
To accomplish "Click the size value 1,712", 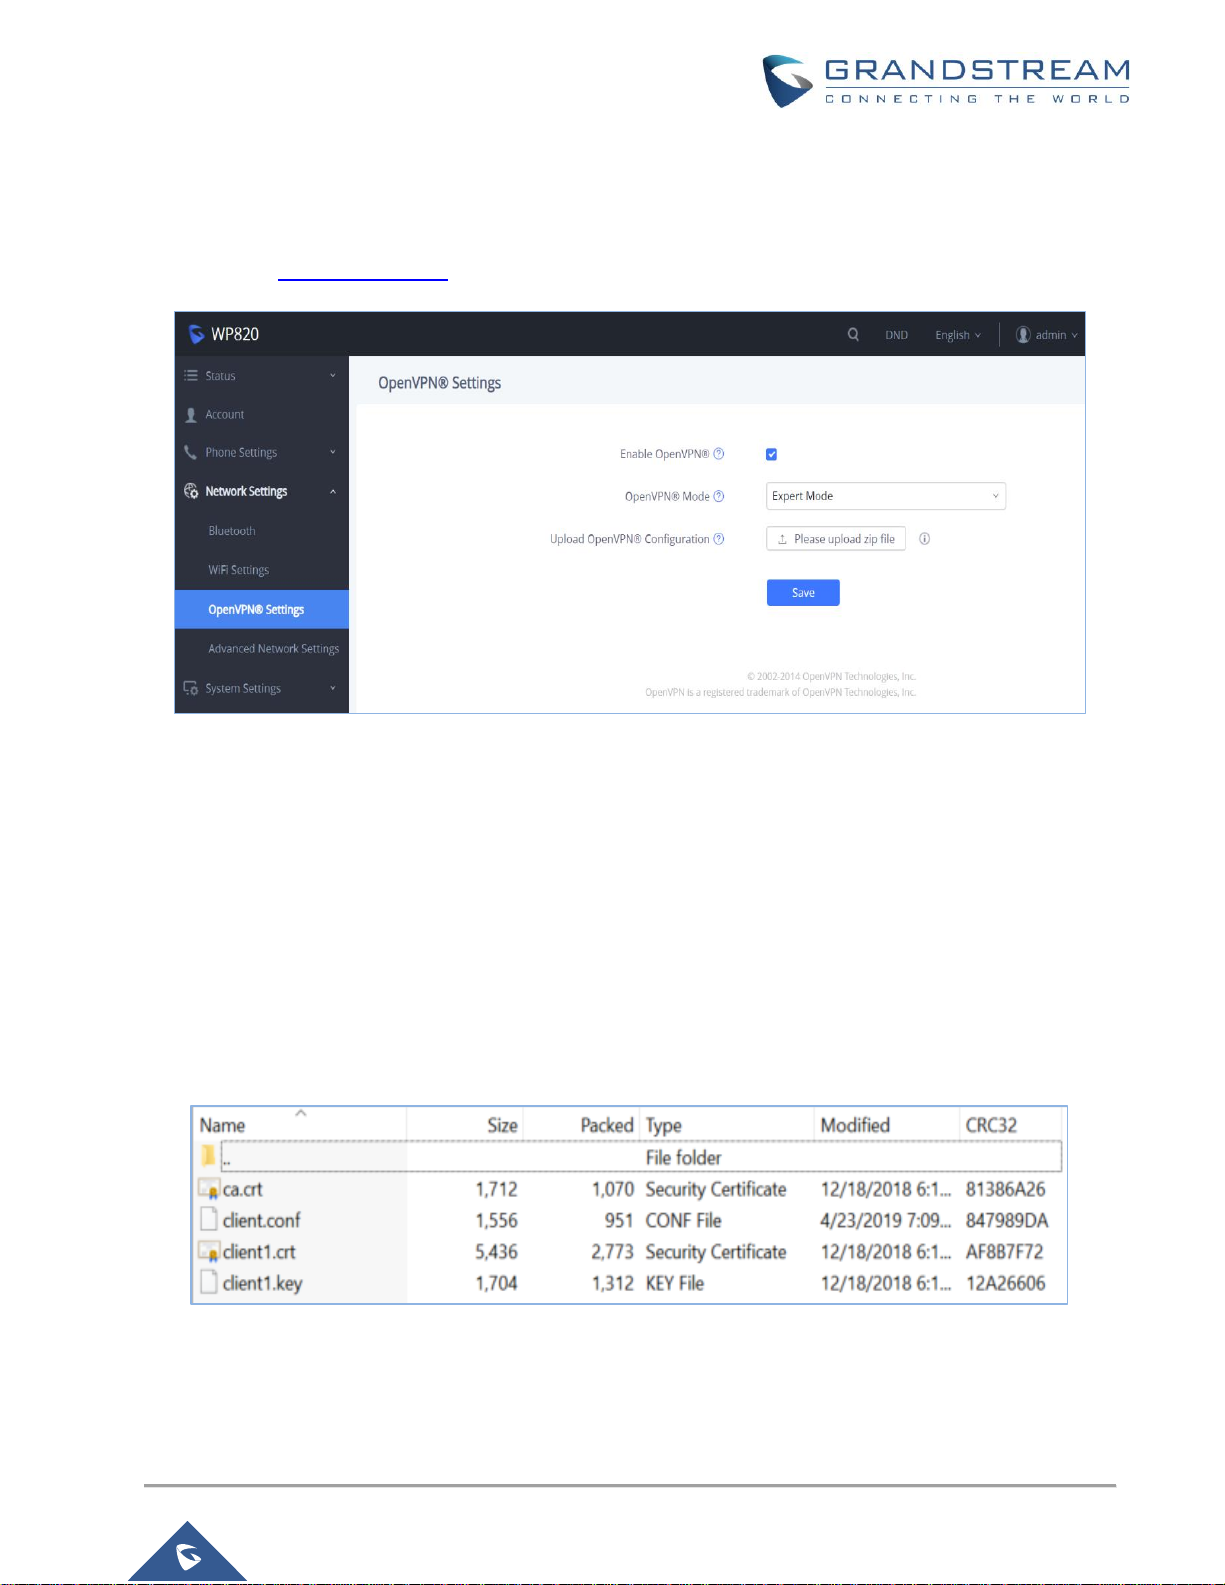I will pyautogui.click(x=496, y=1189).
